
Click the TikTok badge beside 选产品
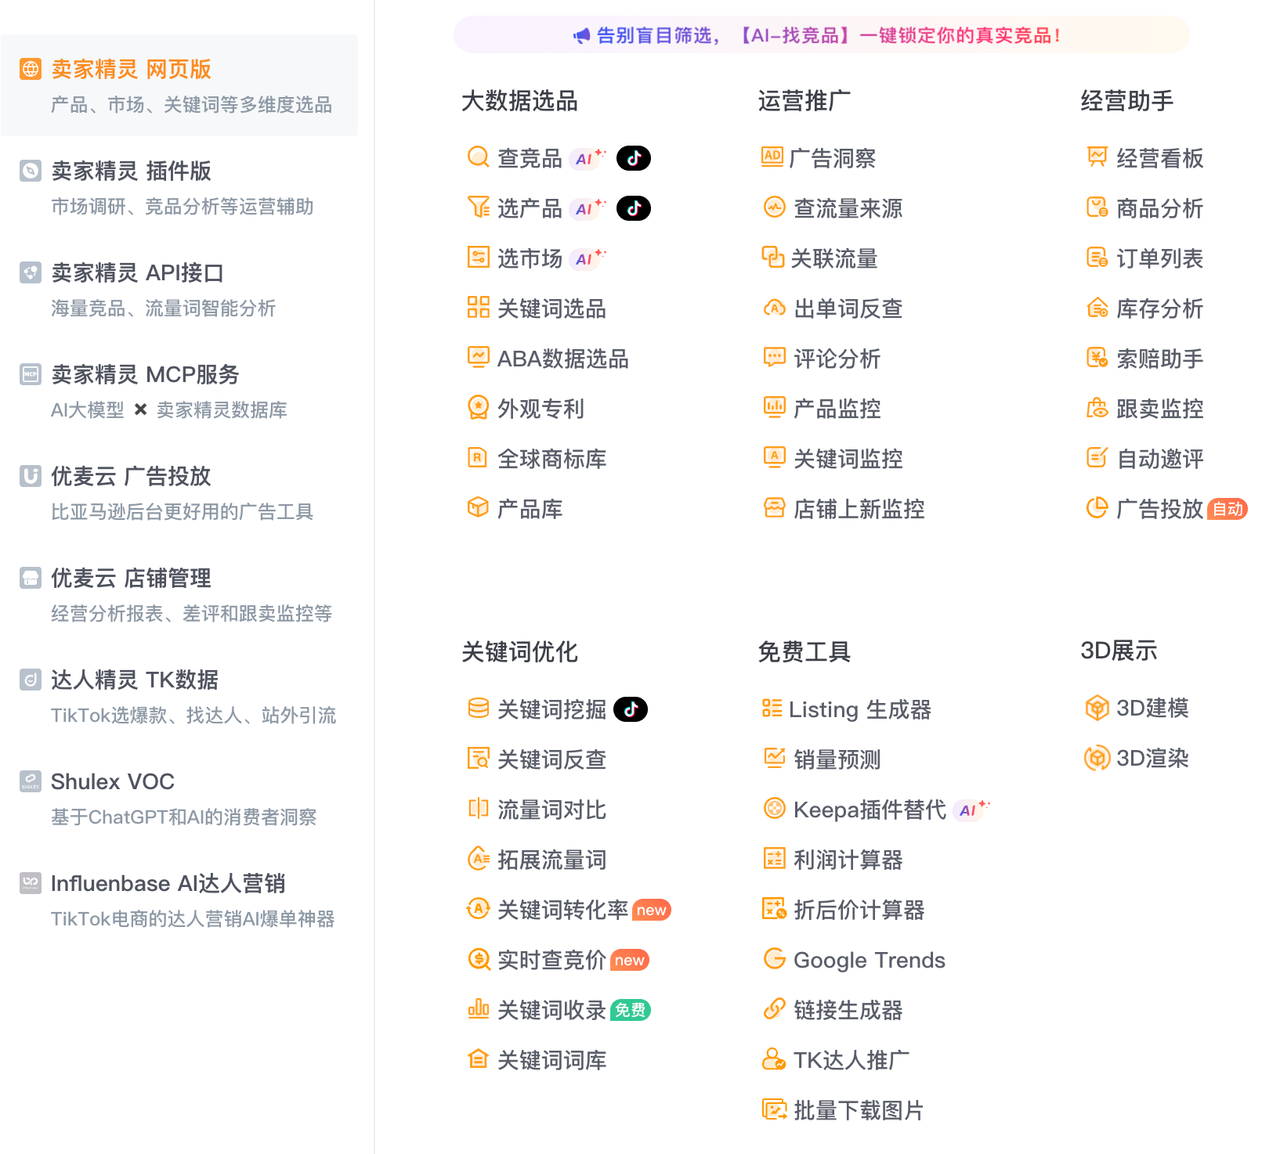(x=633, y=208)
